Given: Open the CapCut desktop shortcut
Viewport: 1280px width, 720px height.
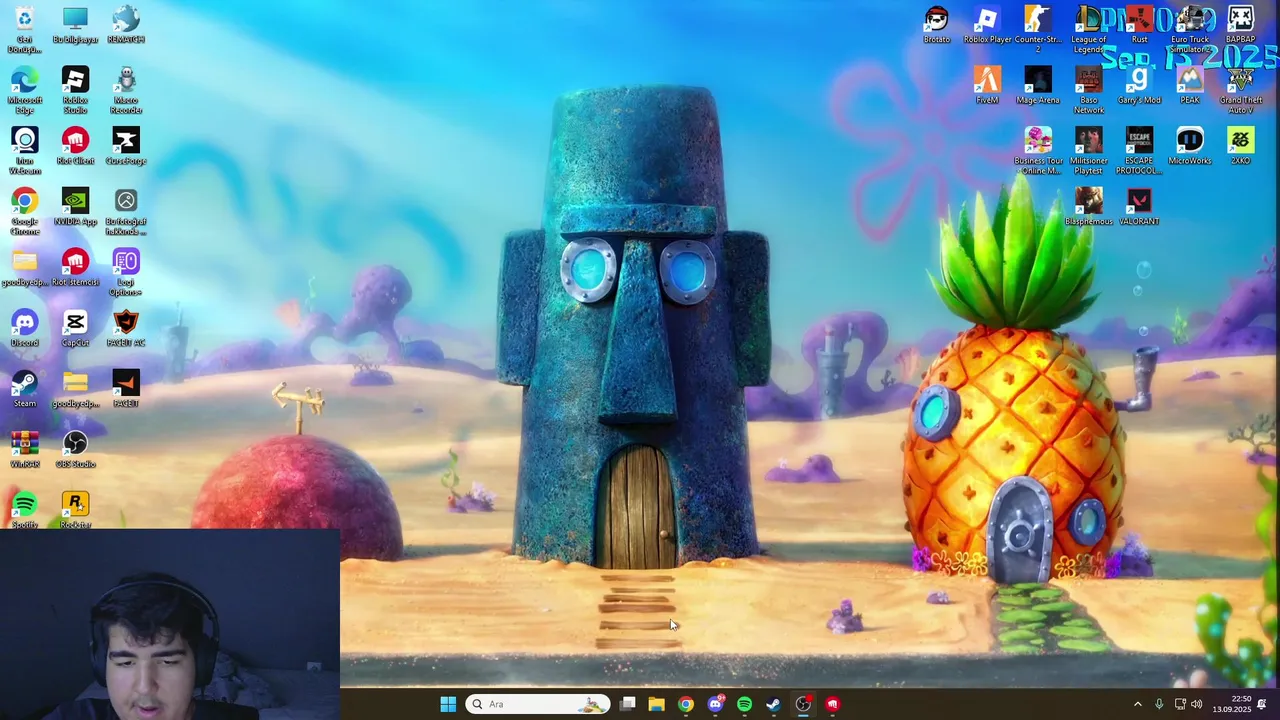Looking at the screenshot, I should 75,329.
